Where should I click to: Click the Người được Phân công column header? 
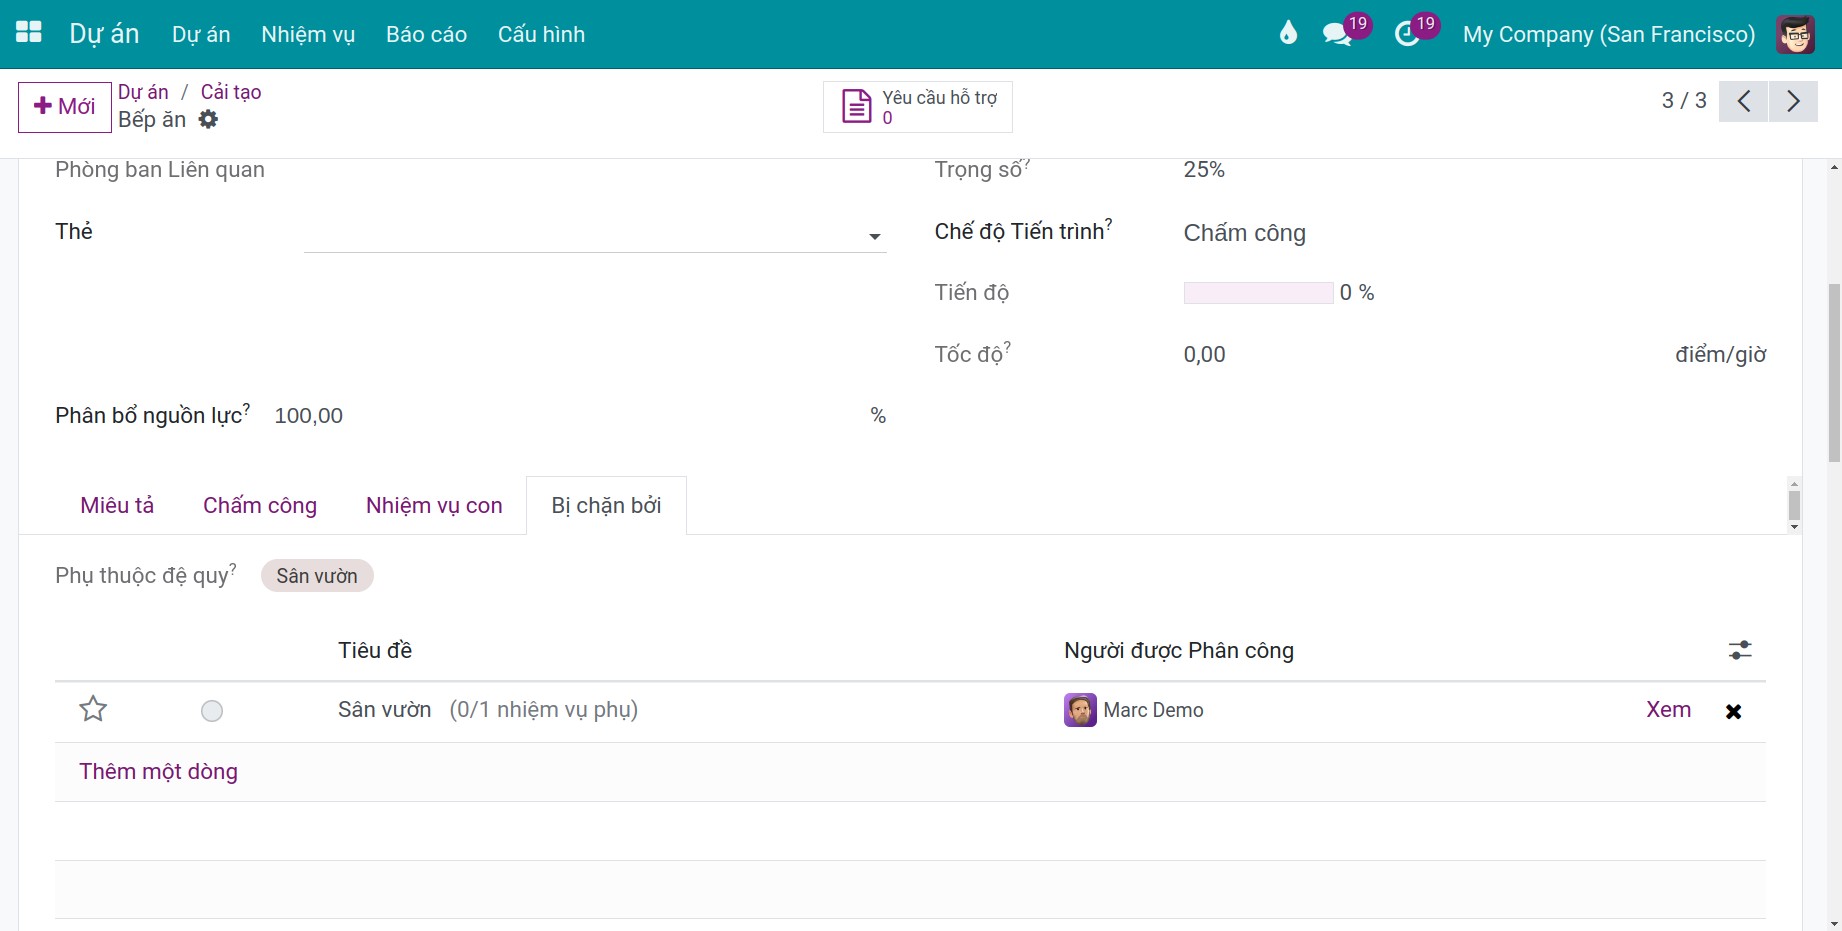coord(1179,650)
